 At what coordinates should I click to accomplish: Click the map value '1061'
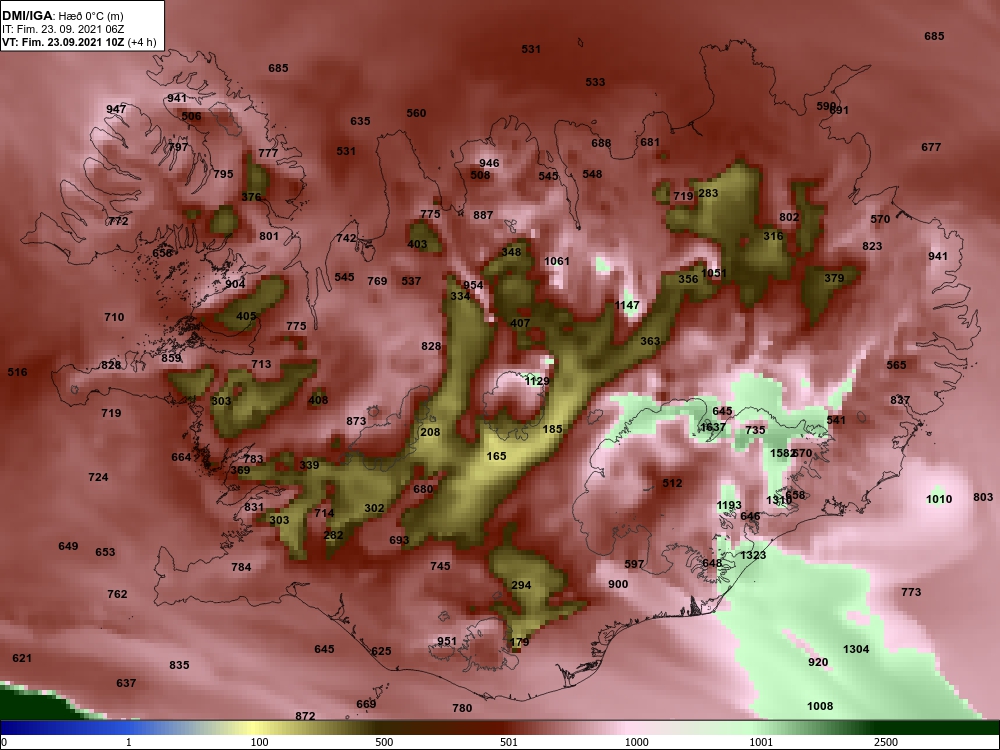(x=557, y=261)
